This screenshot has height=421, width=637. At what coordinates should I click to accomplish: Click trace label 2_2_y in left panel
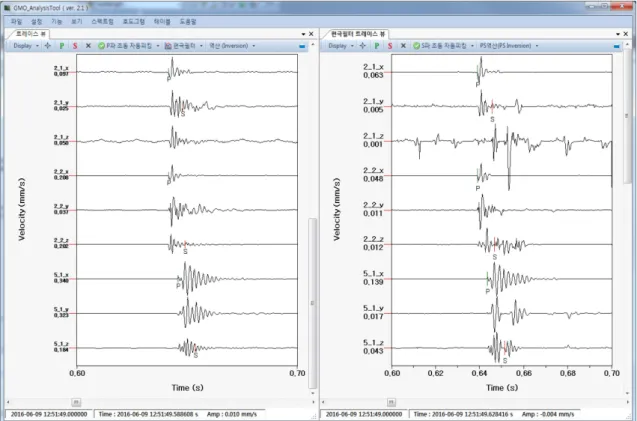click(x=61, y=206)
